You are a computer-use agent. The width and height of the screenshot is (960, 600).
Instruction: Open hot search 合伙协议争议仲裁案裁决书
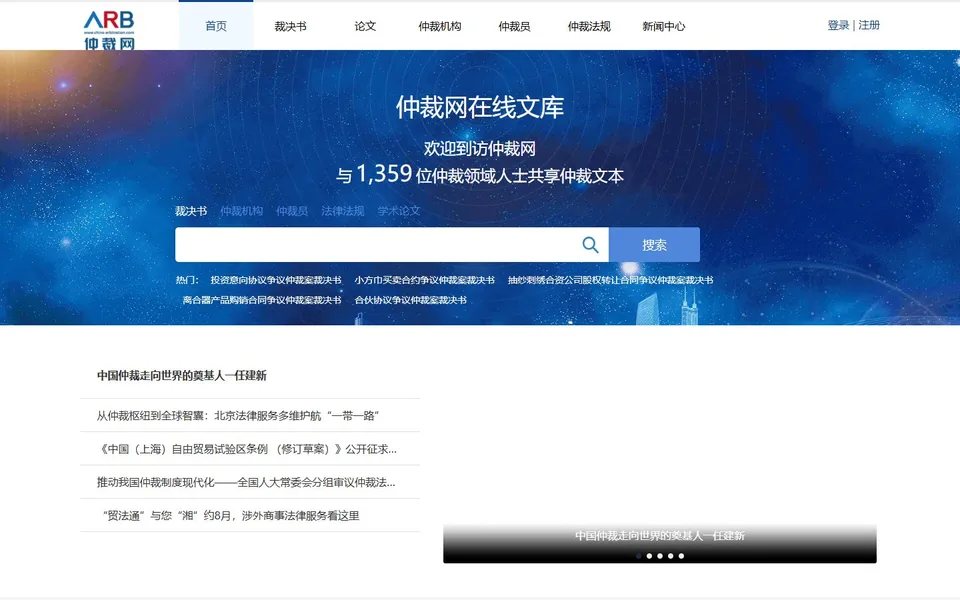point(411,300)
